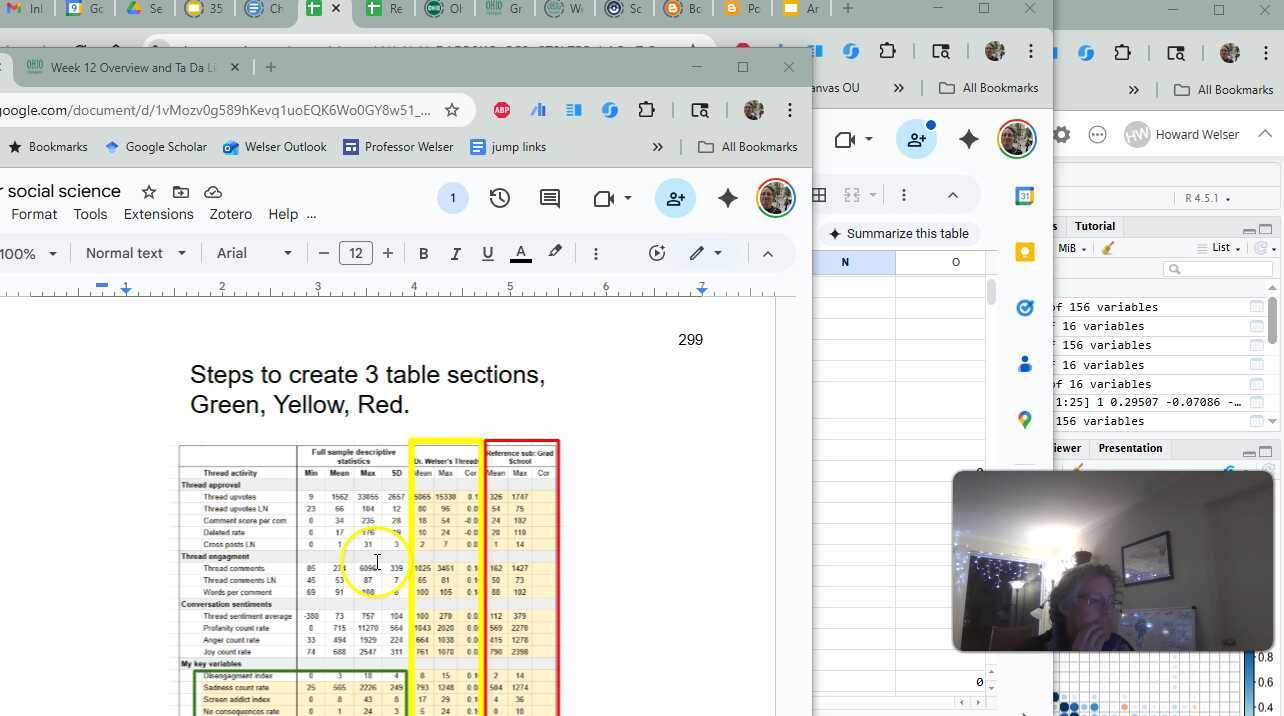Viewport: 1284px width, 716px height.
Task: Open Professor Welser bookmark
Action: click(398, 147)
